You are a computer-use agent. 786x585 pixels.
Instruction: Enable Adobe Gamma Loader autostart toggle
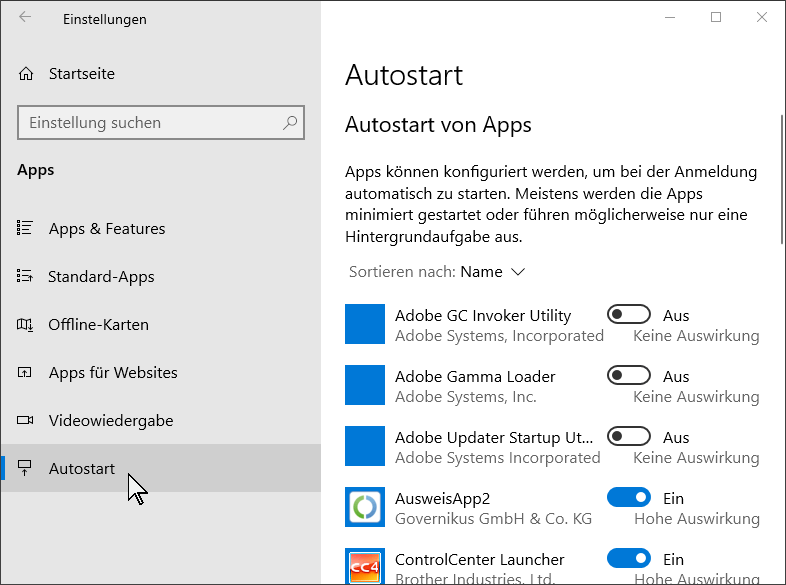(x=629, y=375)
